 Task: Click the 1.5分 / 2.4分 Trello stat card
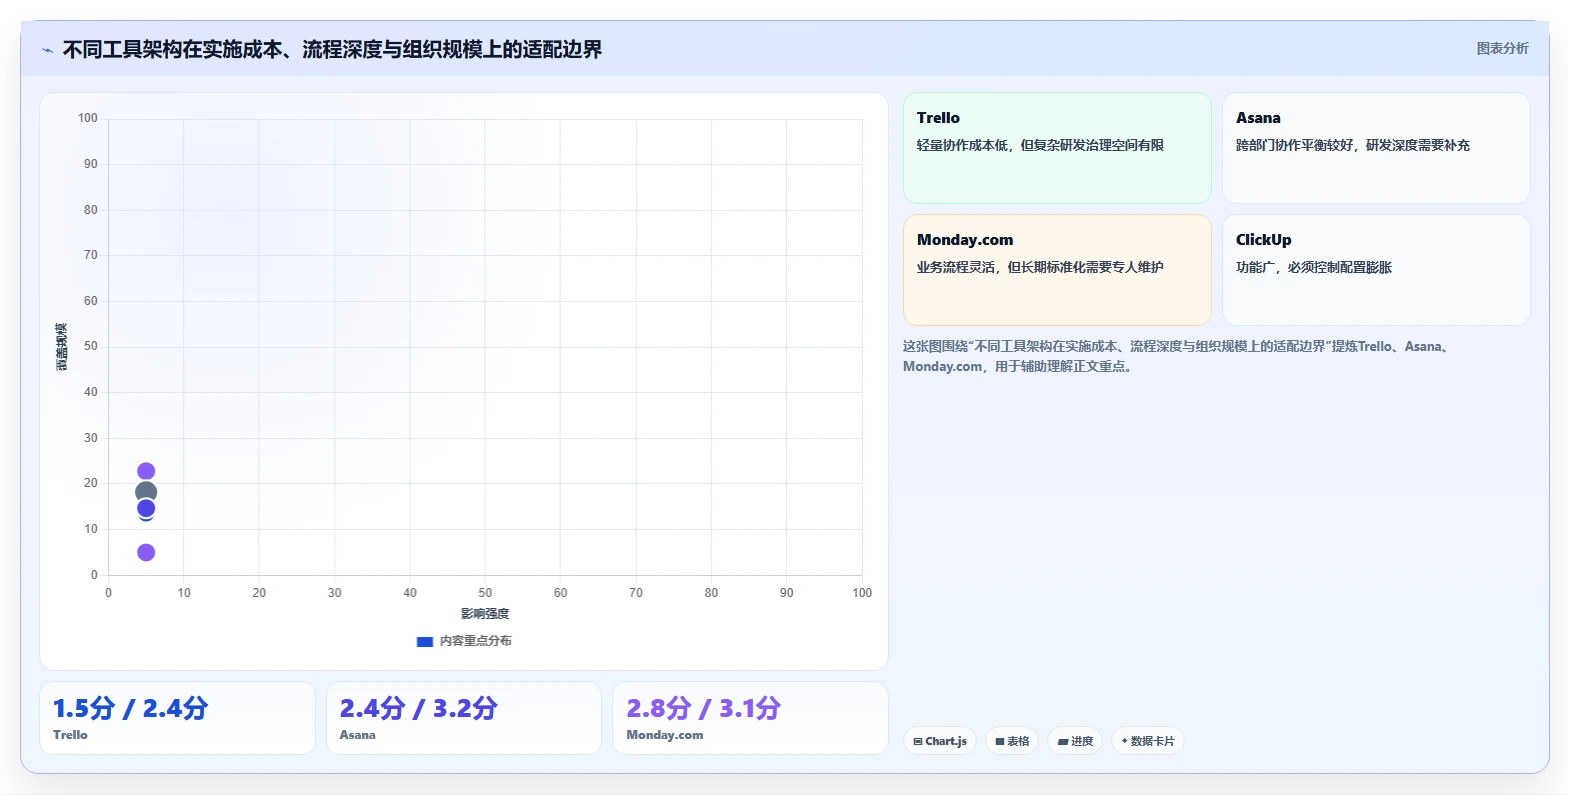[177, 718]
